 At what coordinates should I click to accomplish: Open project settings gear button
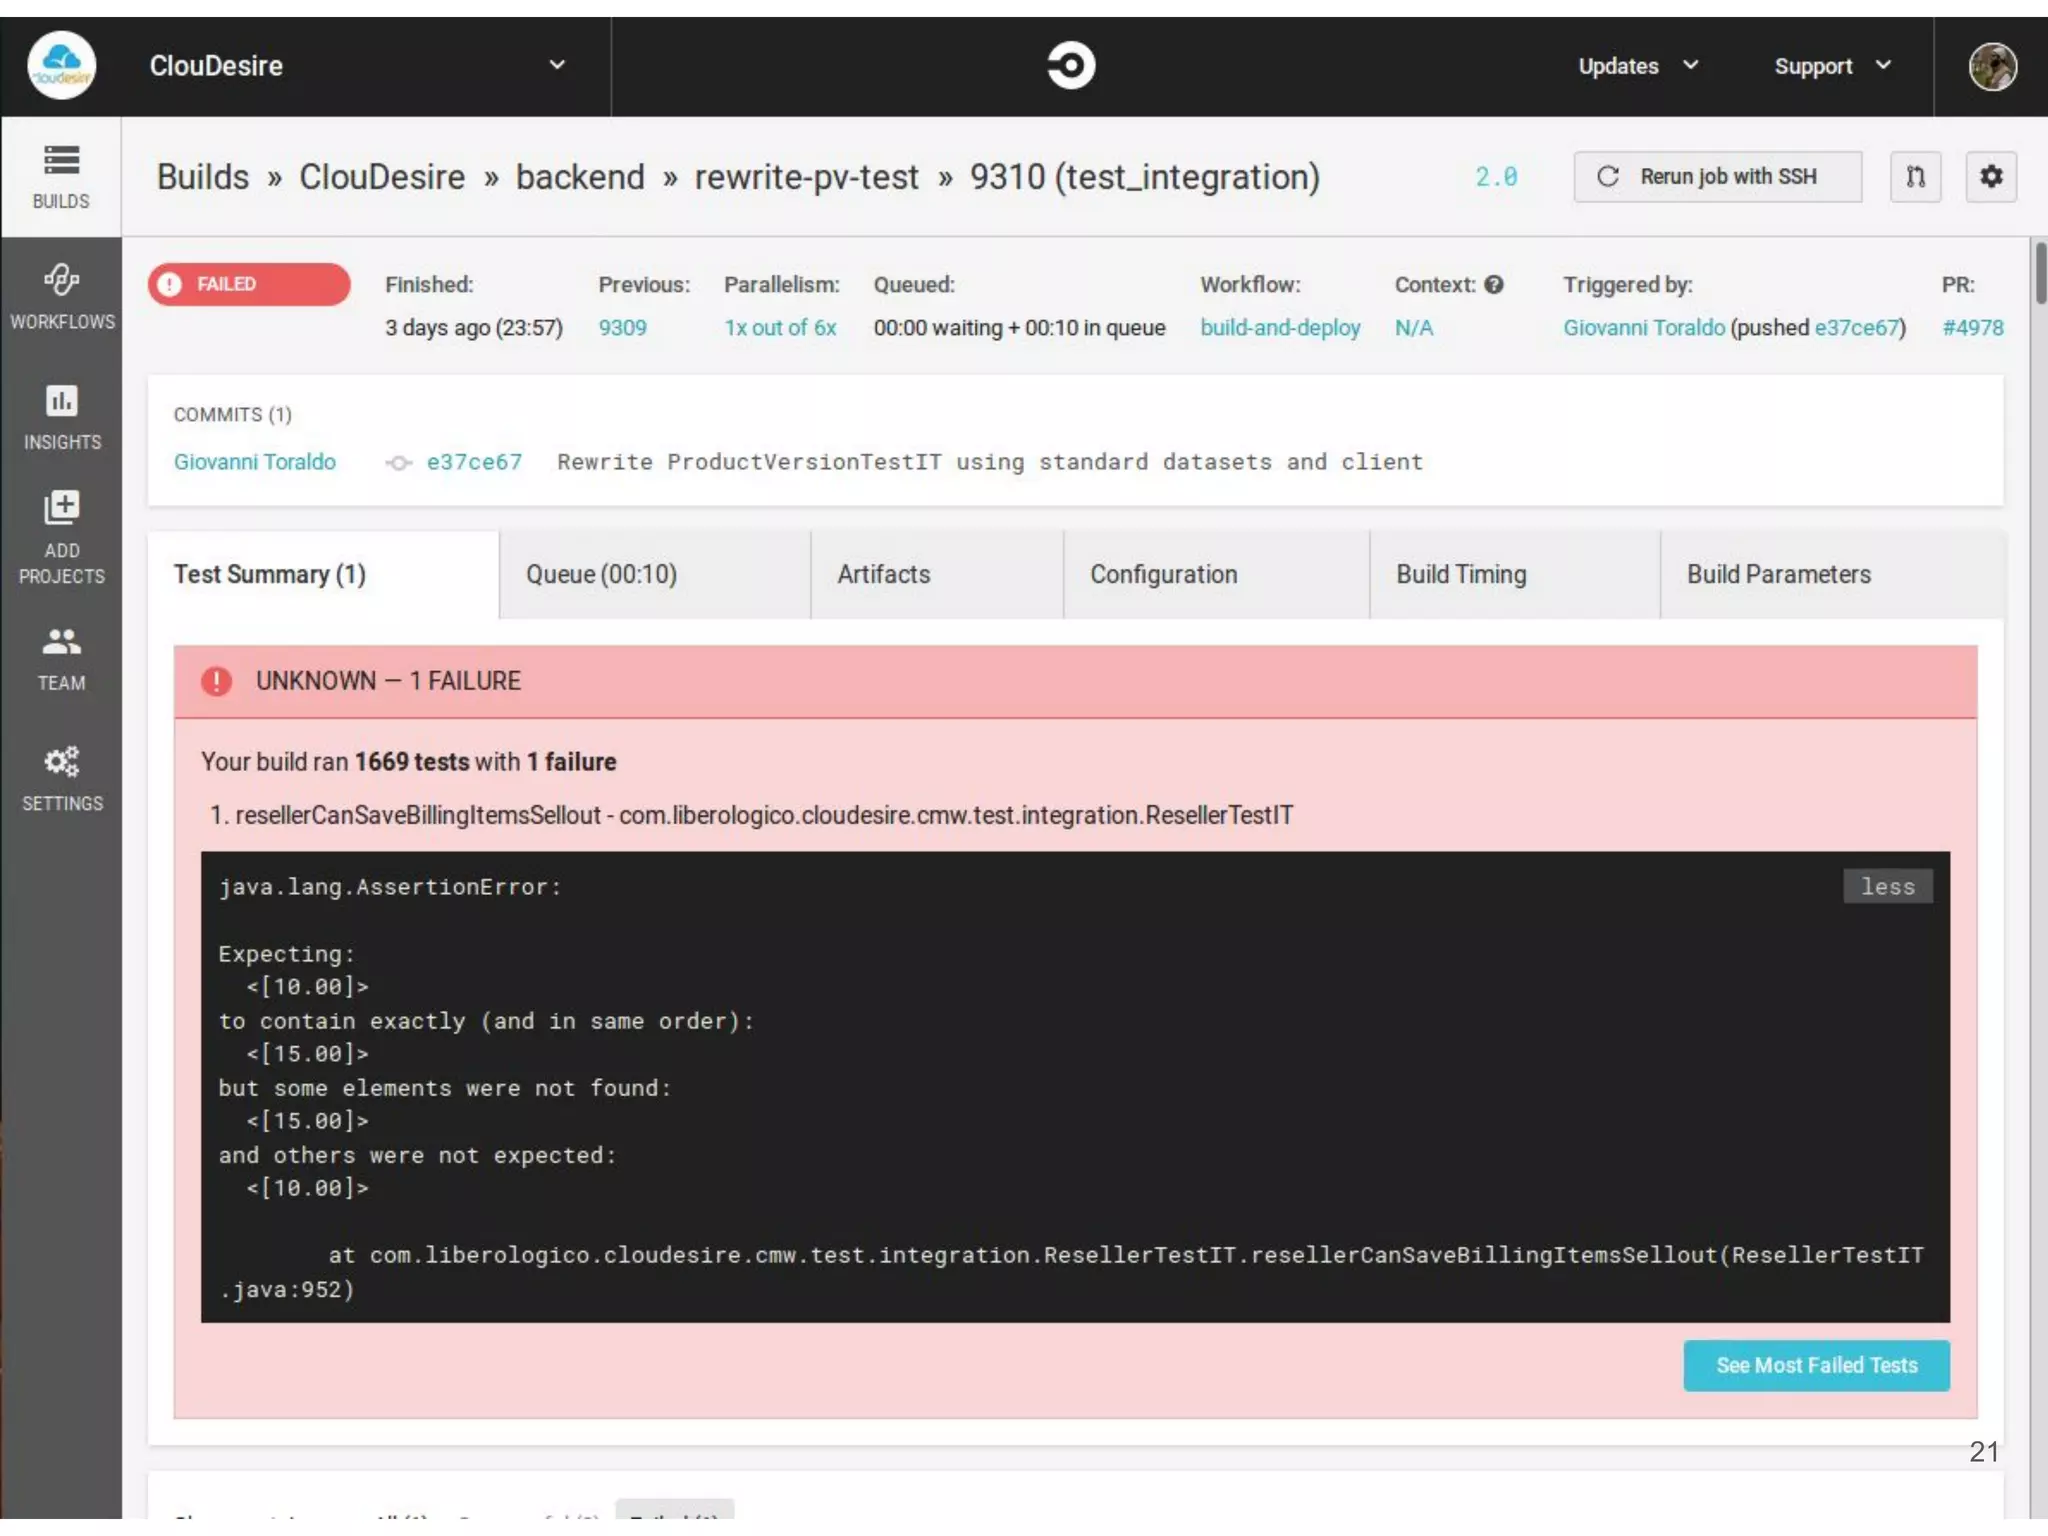pos(1990,177)
